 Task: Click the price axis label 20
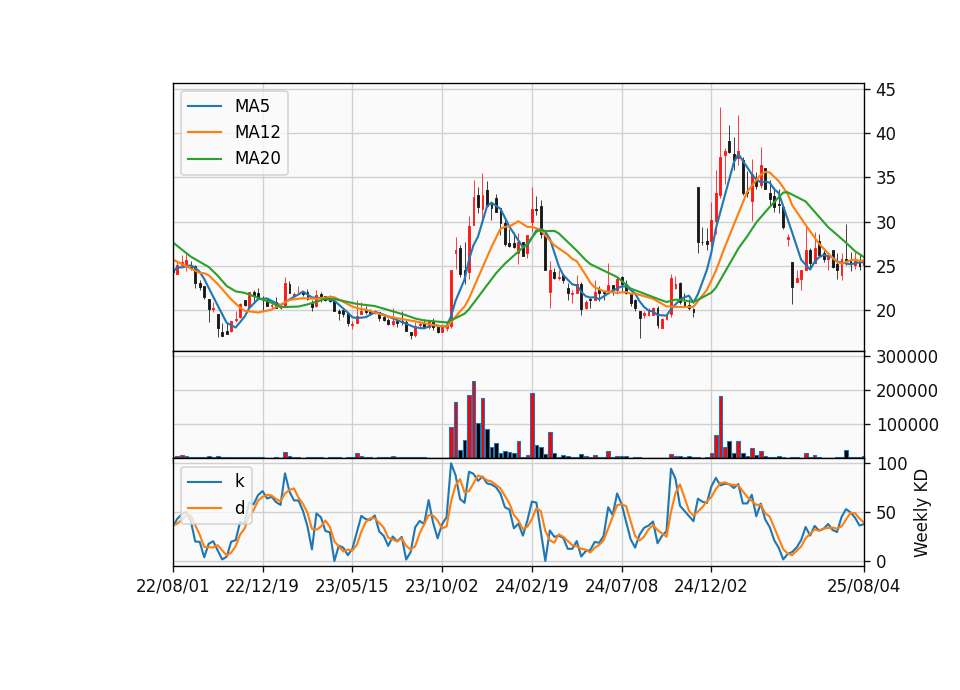tap(886, 311)
